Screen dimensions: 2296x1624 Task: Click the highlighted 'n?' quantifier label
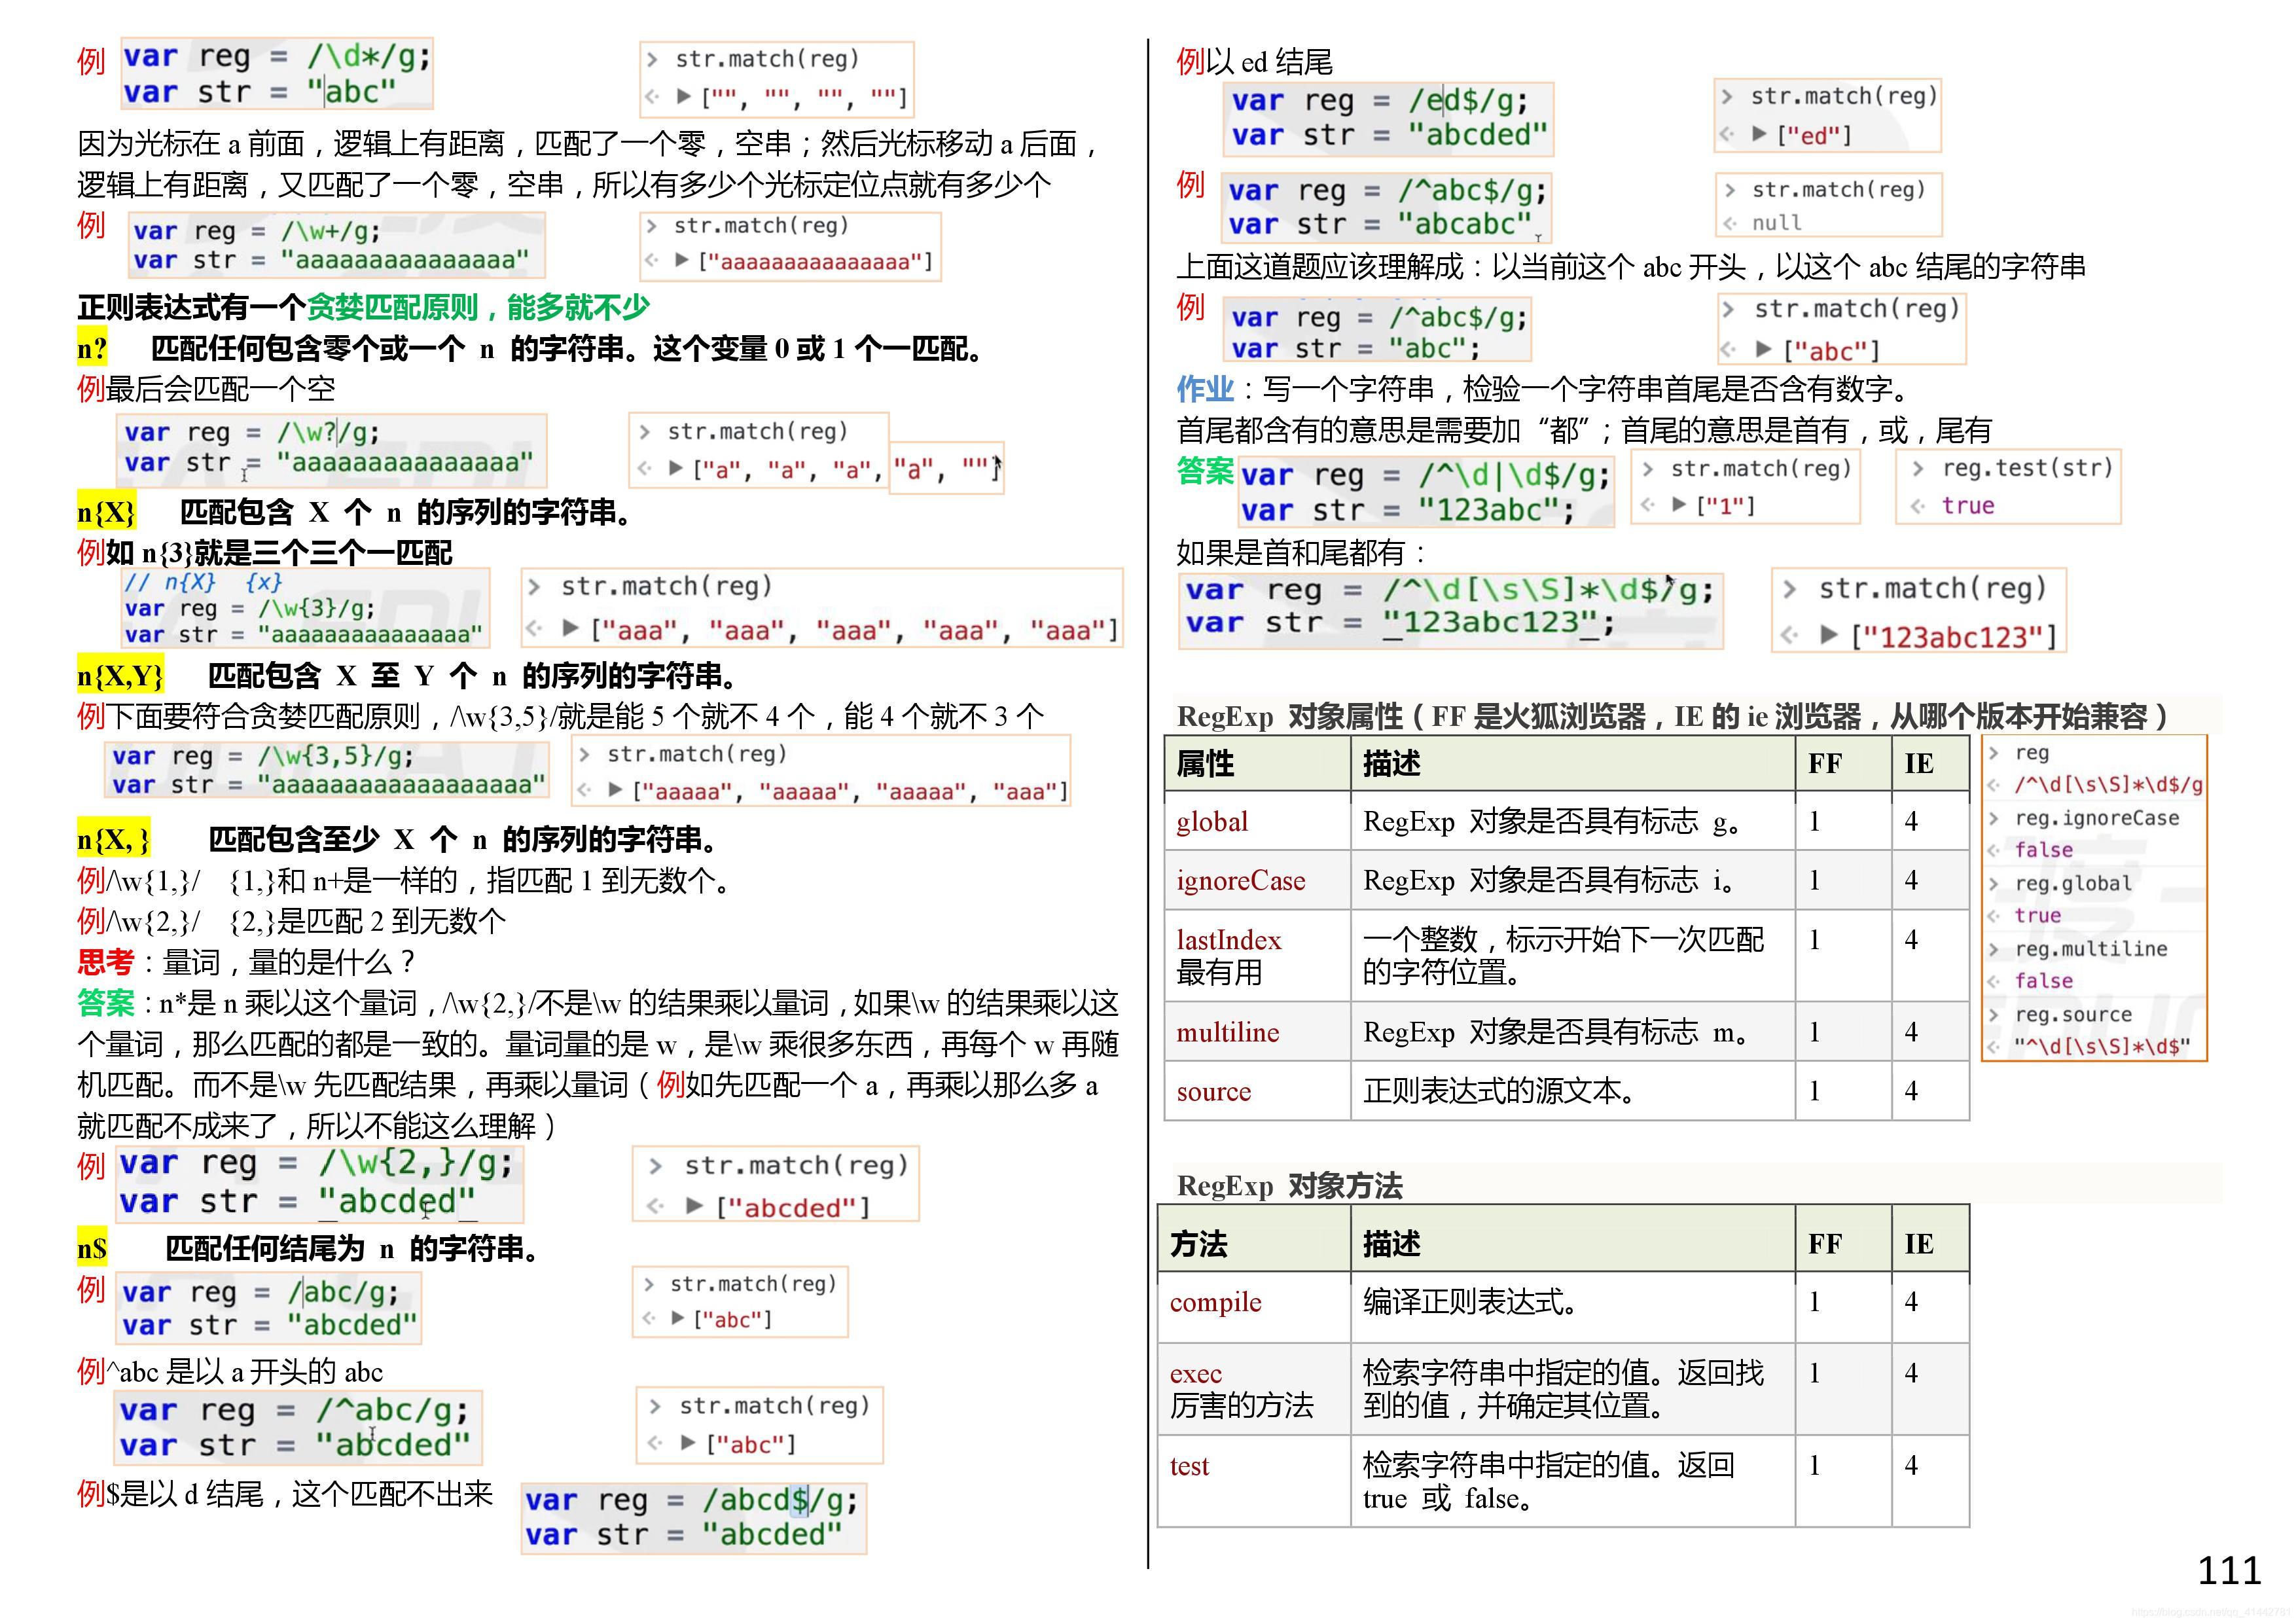pos(92,348)
